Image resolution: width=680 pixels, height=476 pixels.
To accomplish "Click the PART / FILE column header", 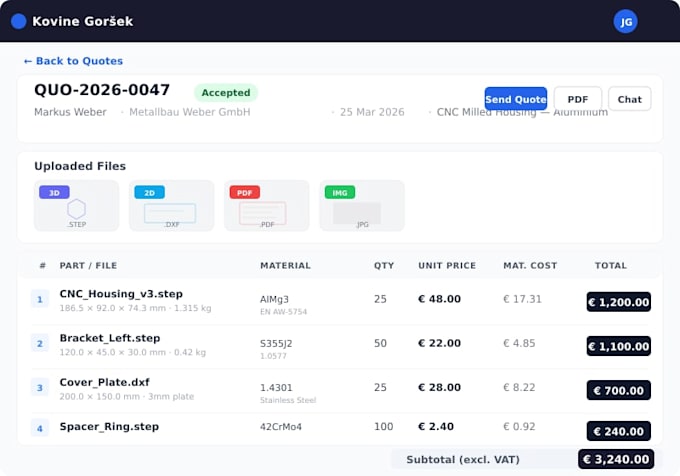I will point(88,265).
